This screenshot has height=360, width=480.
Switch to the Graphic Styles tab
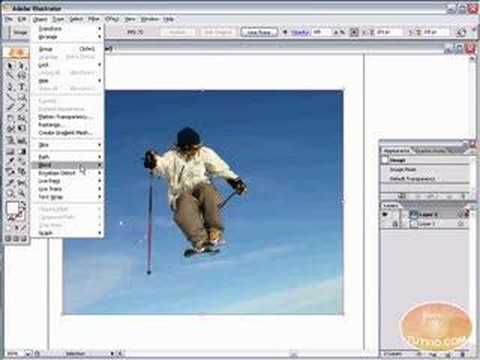(x=432, y=151)
